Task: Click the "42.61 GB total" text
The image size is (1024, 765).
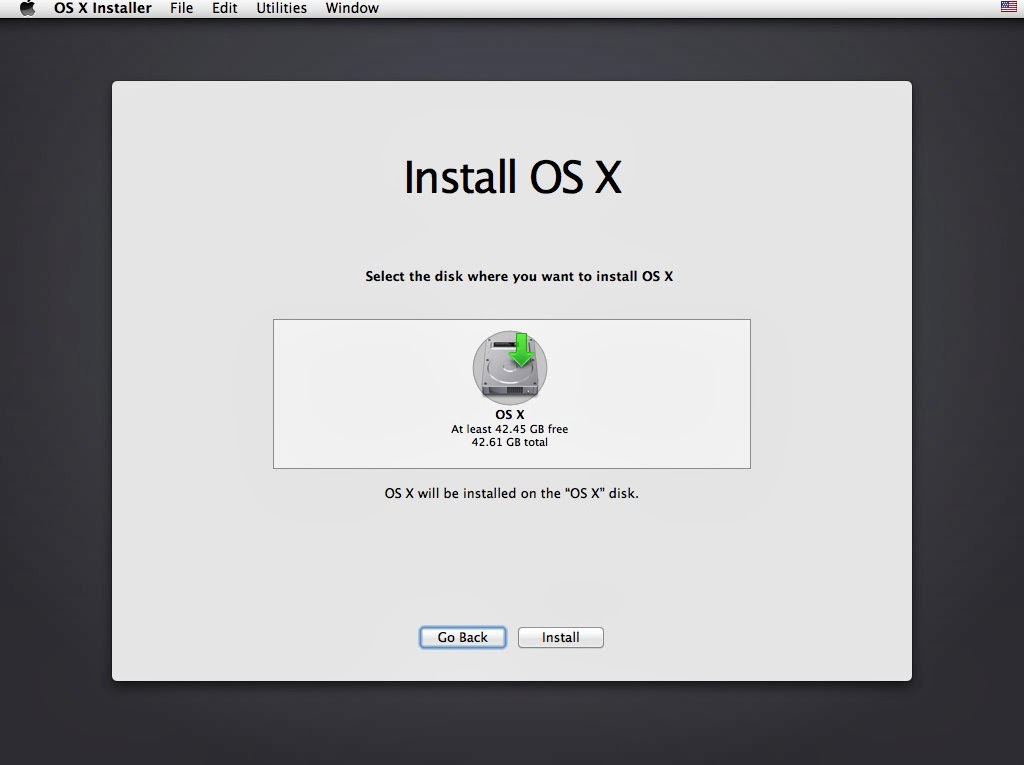Action: [x=510, y=442]
